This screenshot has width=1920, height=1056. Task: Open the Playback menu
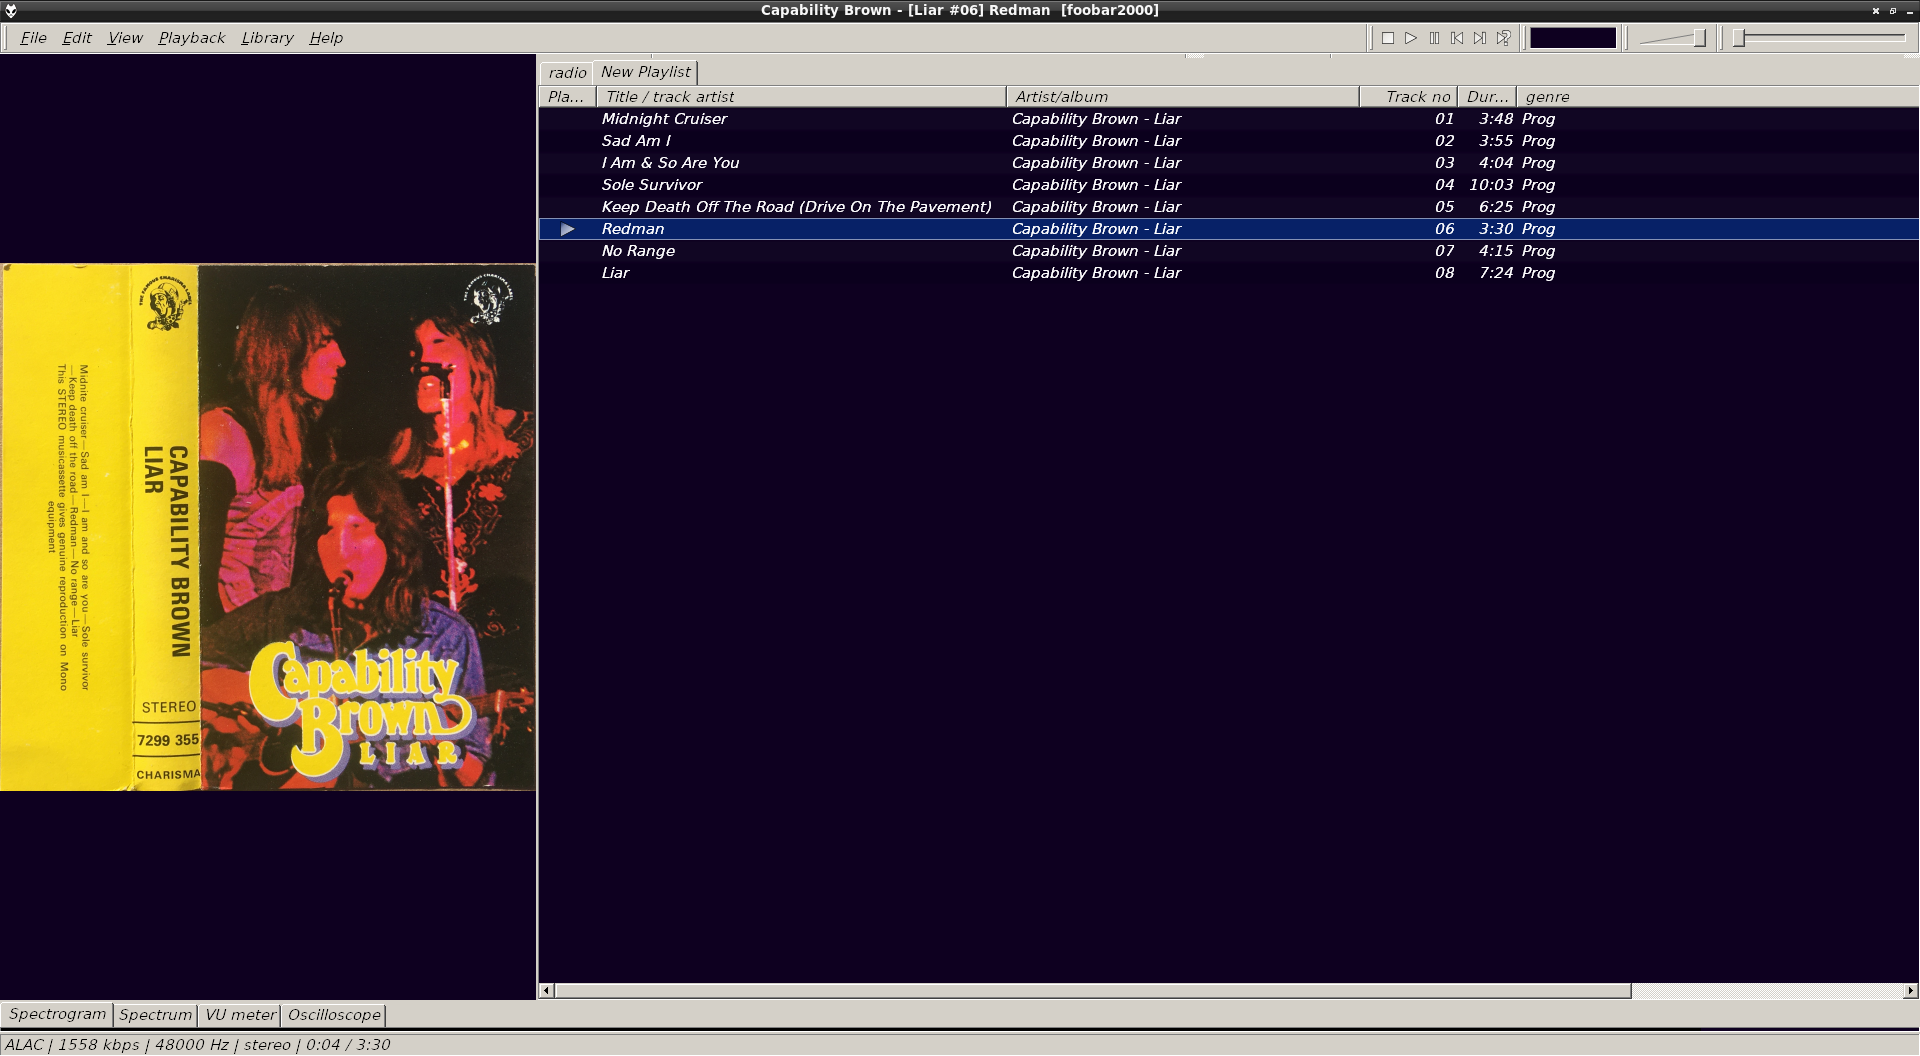tap(192, 38)
